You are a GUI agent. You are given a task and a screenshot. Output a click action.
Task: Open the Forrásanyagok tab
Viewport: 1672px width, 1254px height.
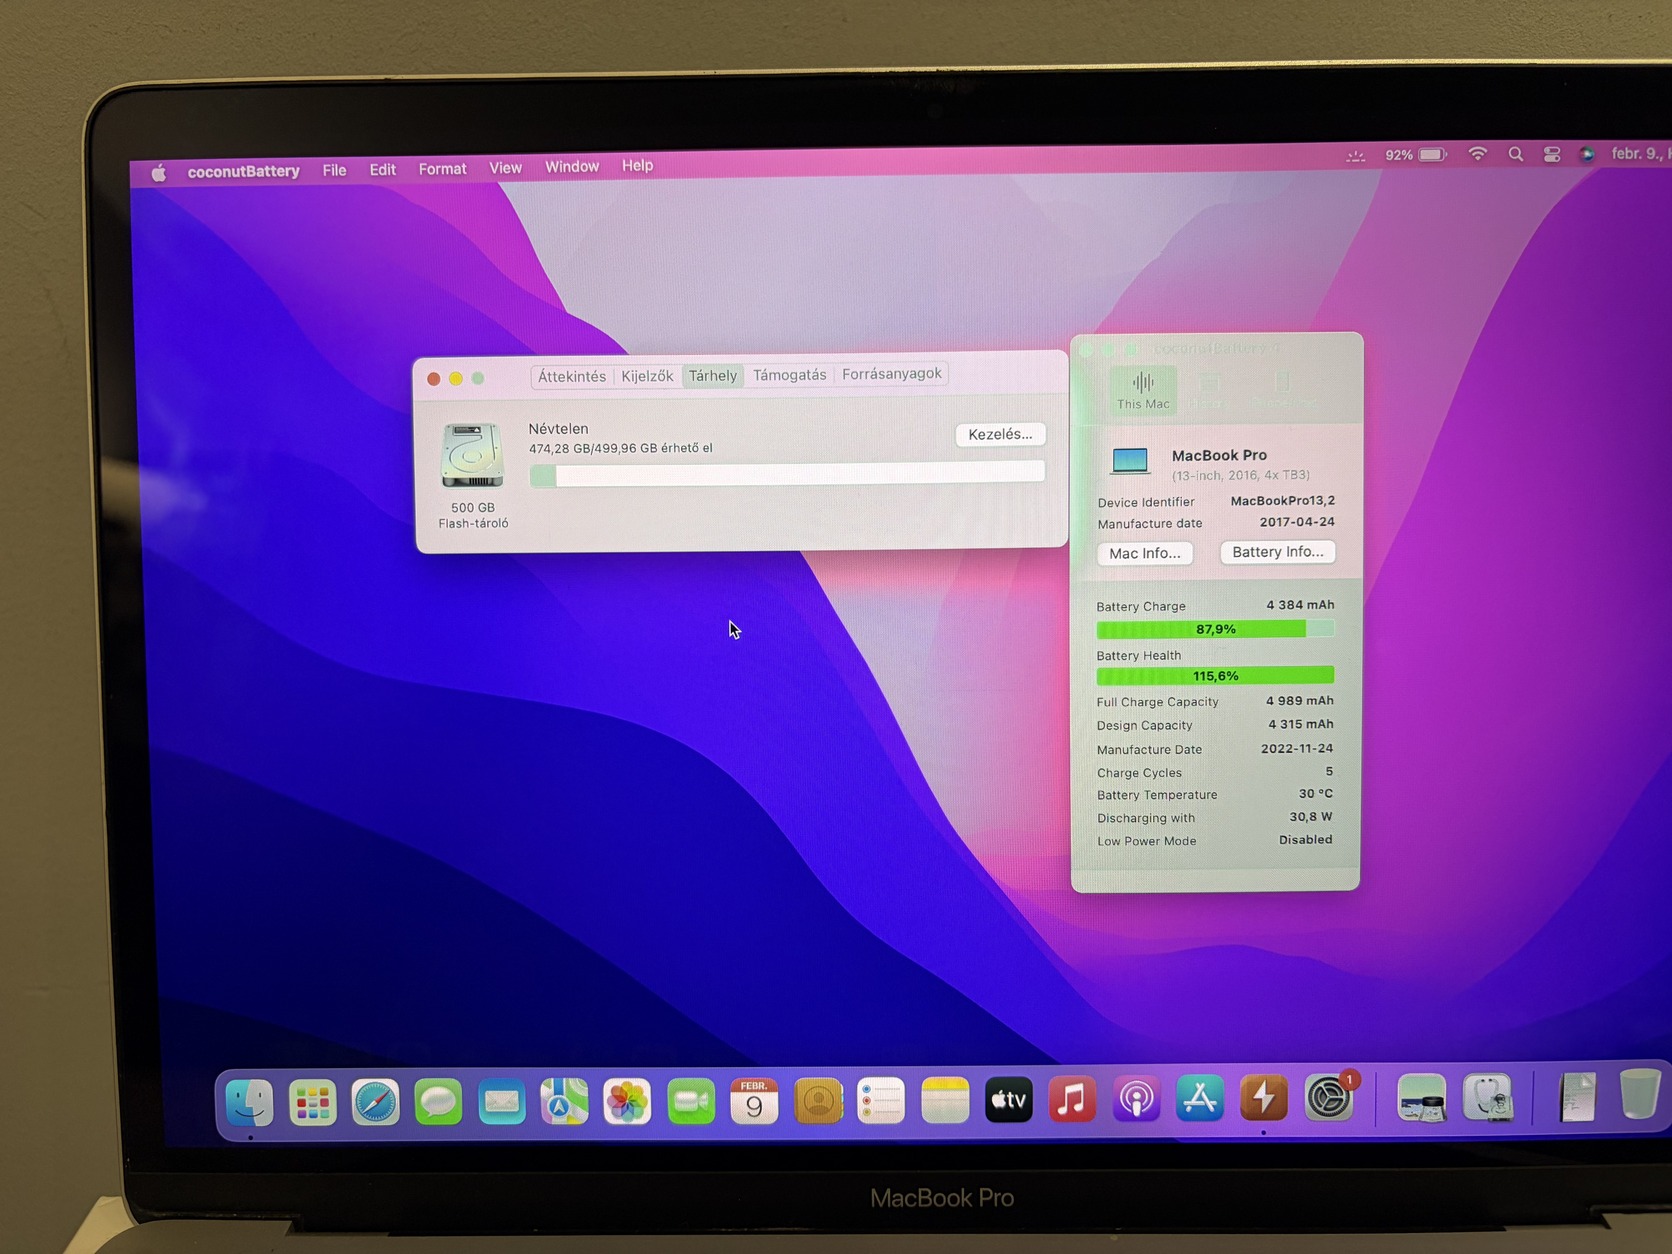[892, 374]
